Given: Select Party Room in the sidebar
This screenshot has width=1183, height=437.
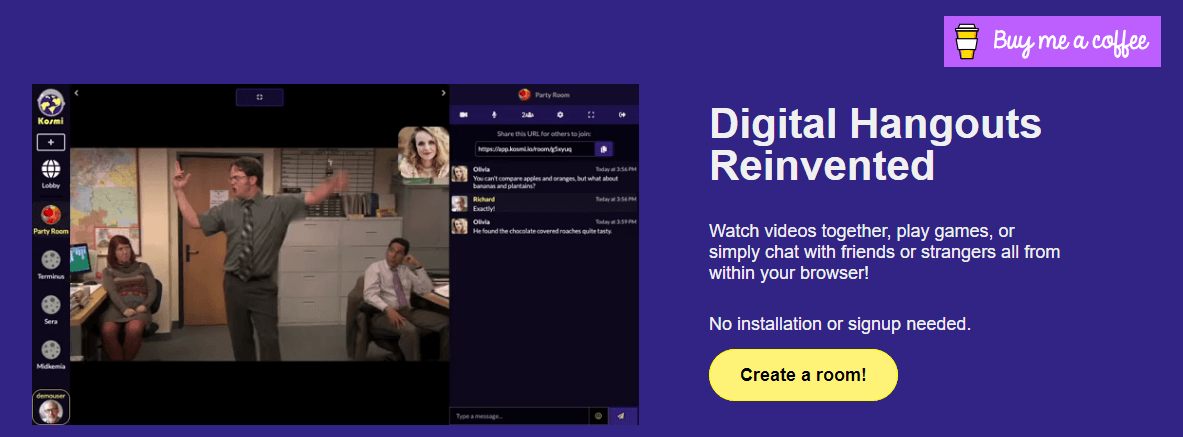Looking at the screenshot, I should (x=51, y=220).
